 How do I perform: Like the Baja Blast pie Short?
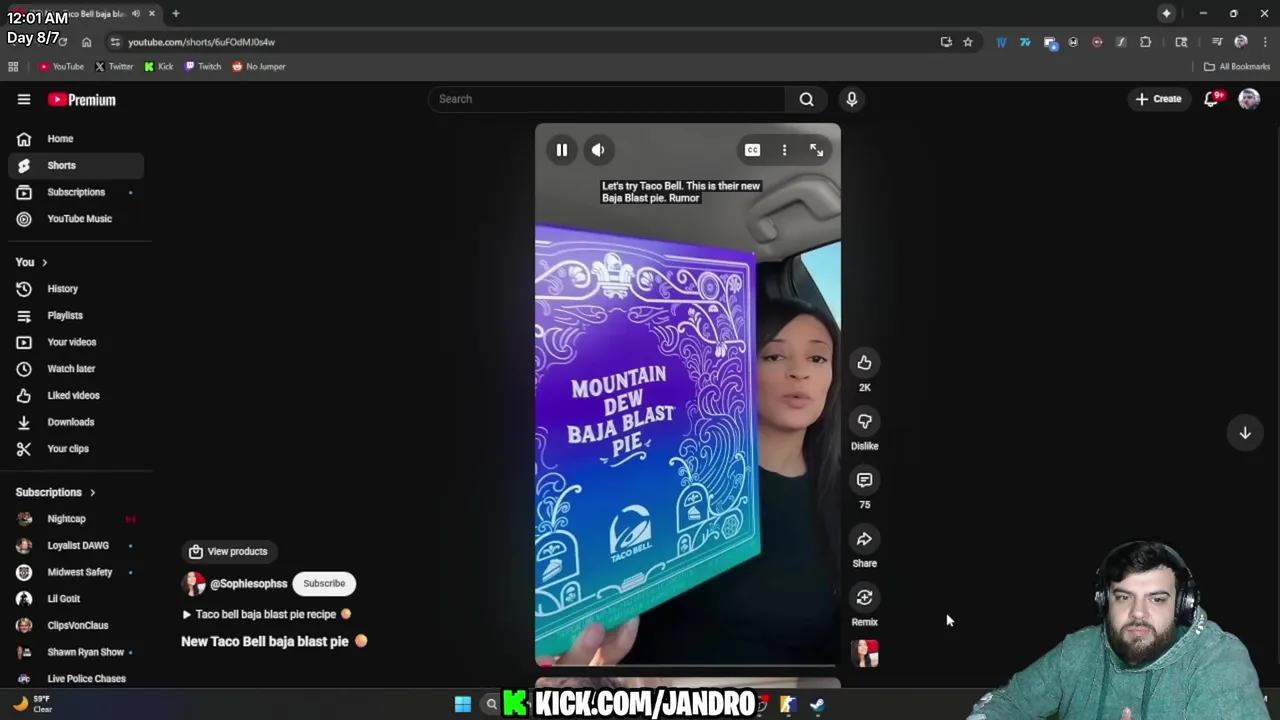864,363
